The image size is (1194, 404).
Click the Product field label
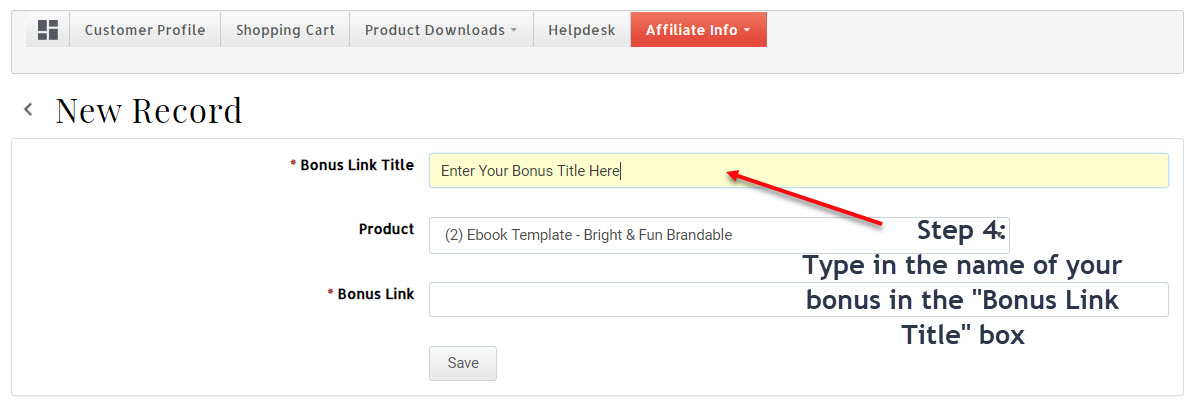click(387, 229)
